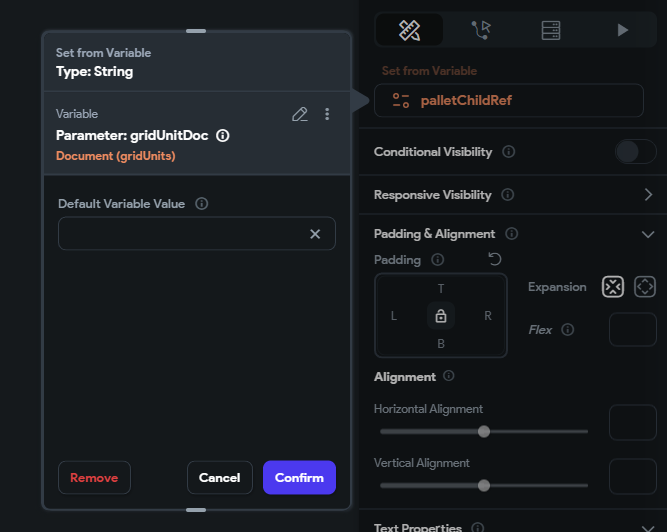Grab the dialog bottom resize handle
Viewport: 667px width, 532px height.
click(x=196, y=510)
